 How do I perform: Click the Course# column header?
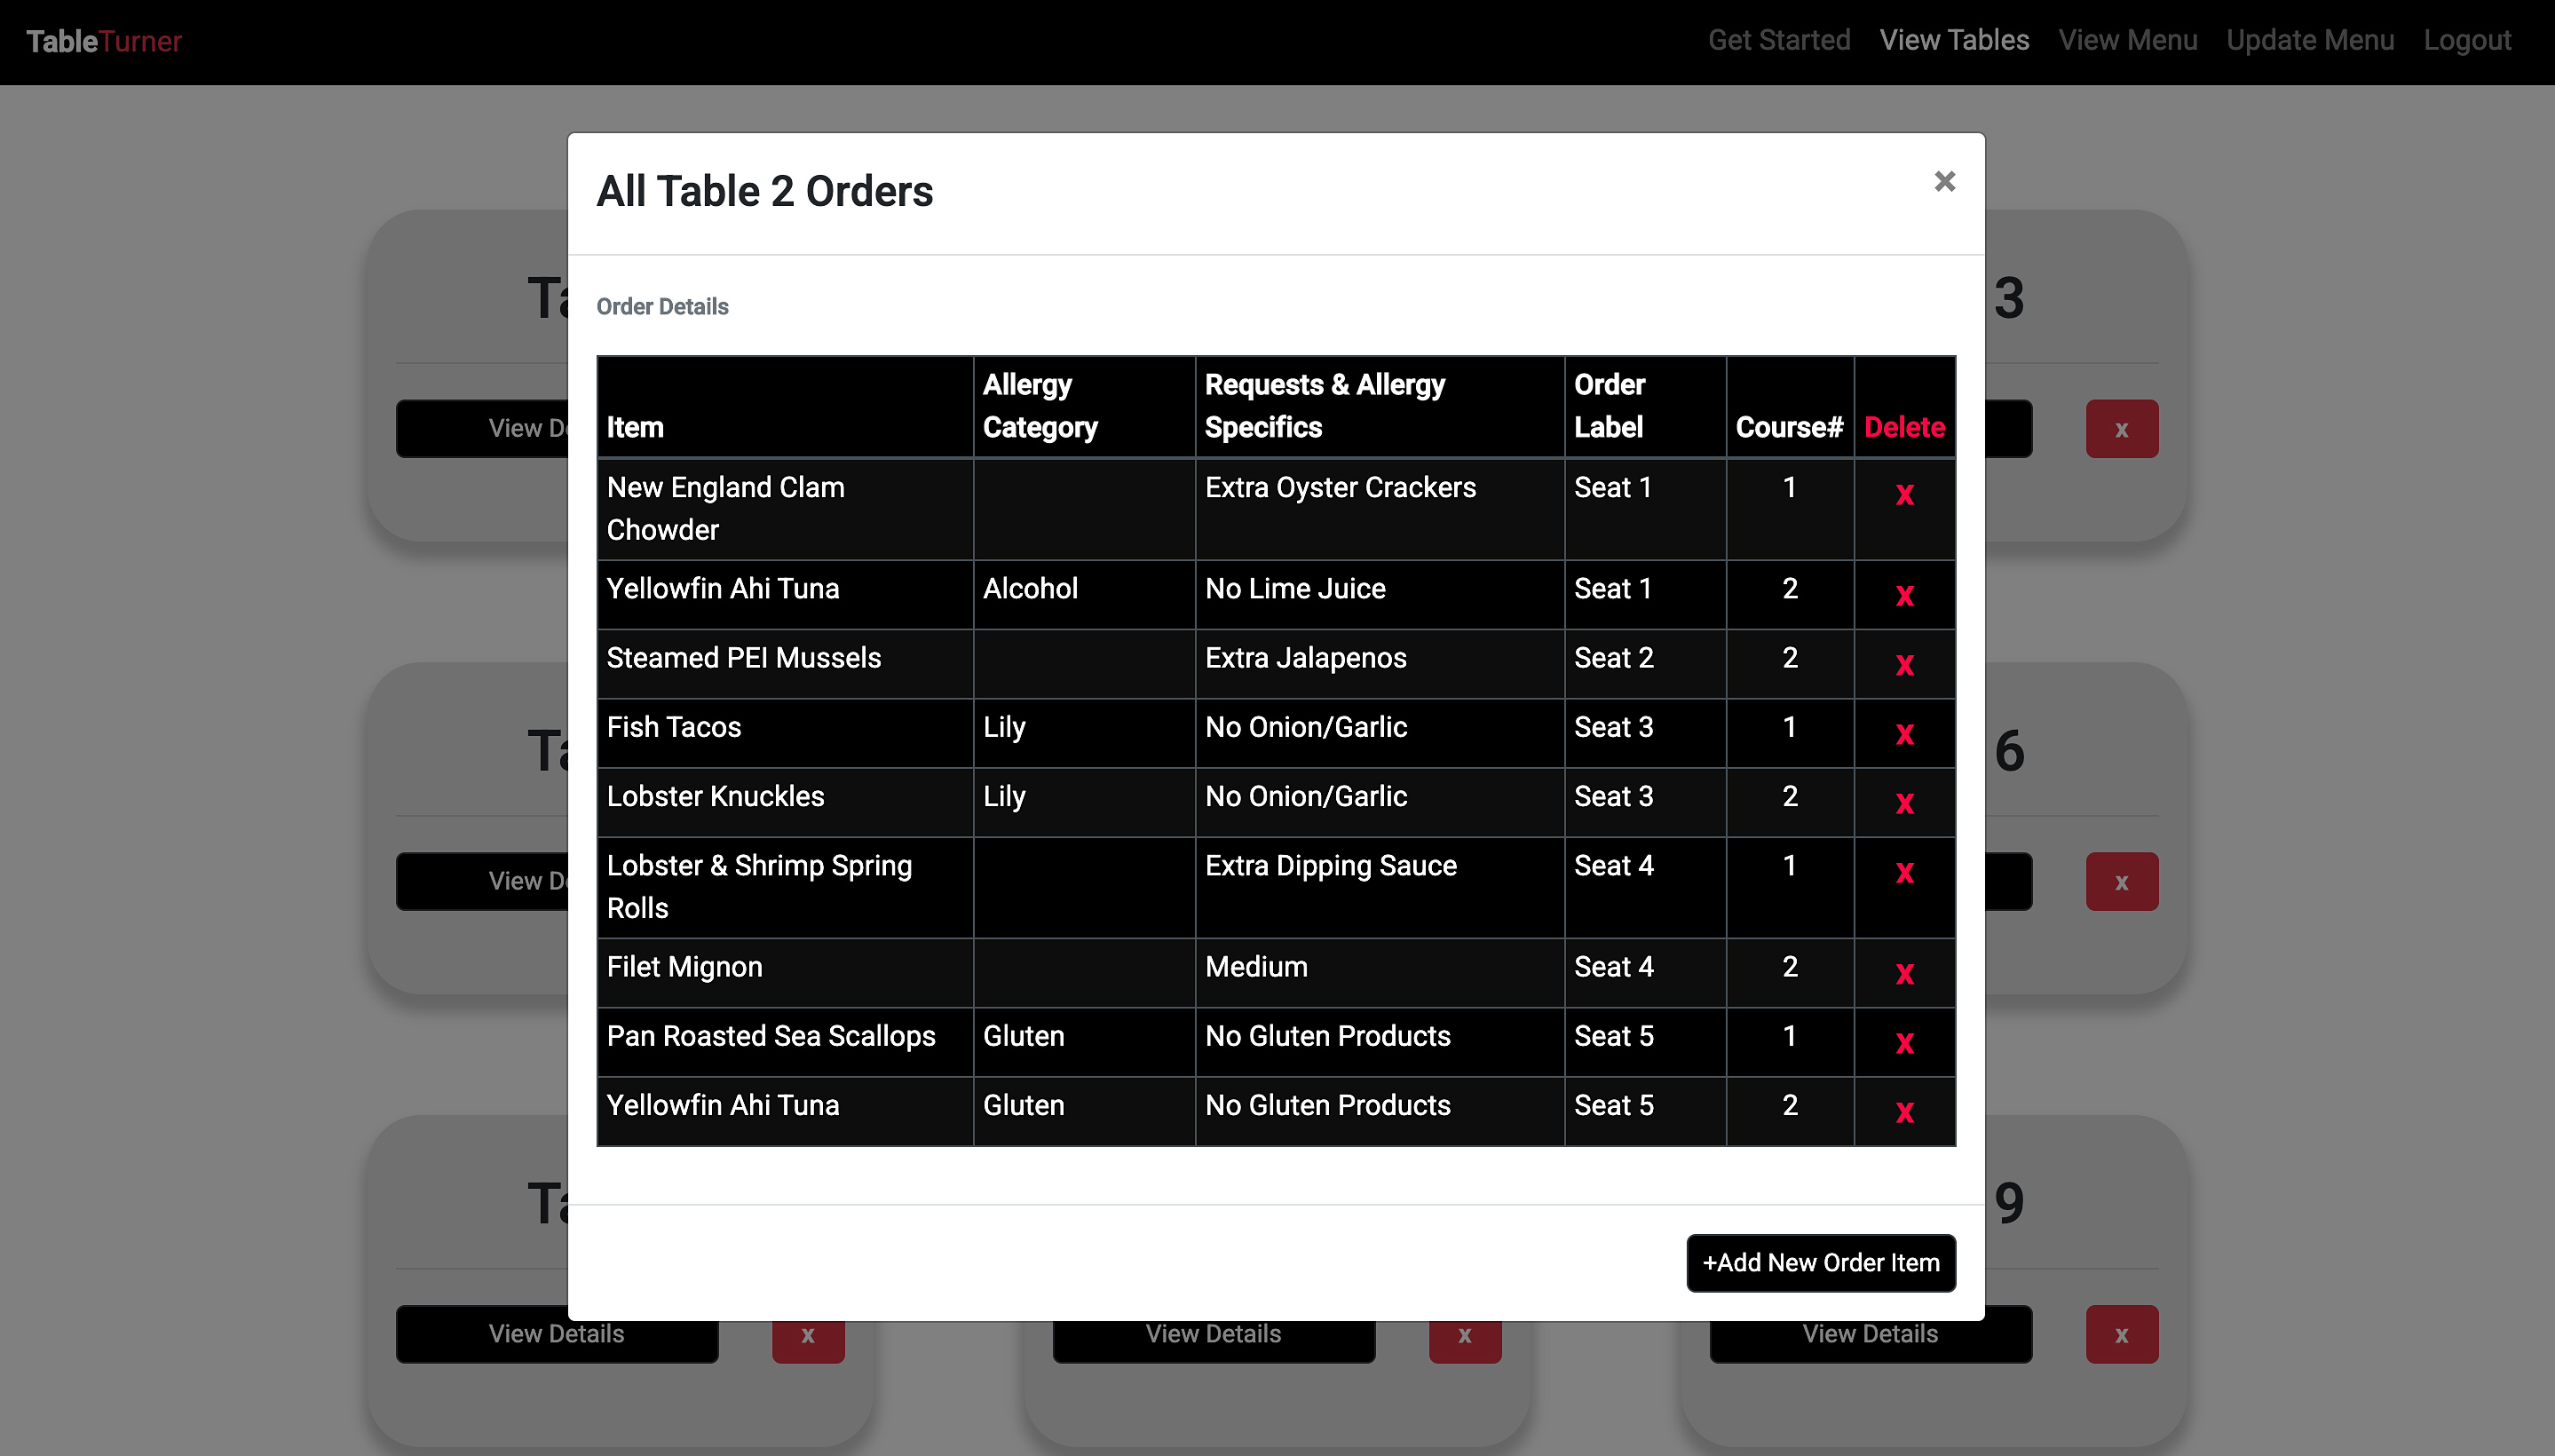1788,427
